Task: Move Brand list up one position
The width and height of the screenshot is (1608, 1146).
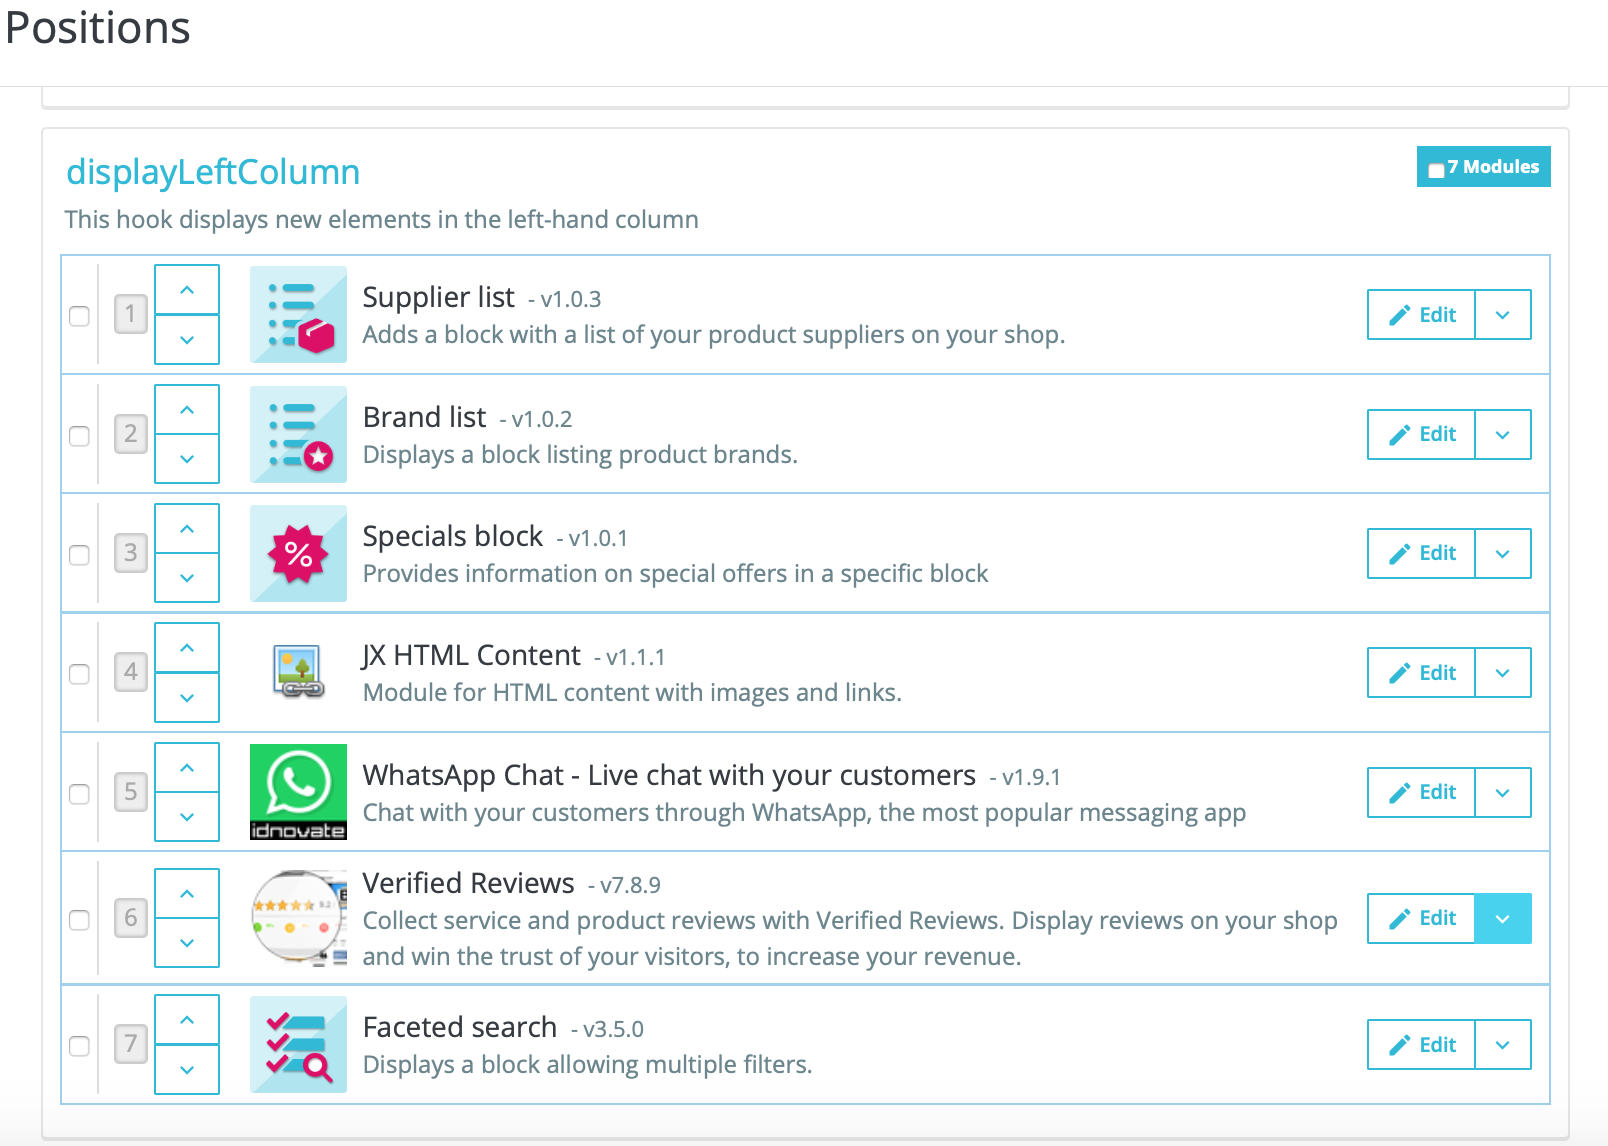Action: [x=187, y=410]
